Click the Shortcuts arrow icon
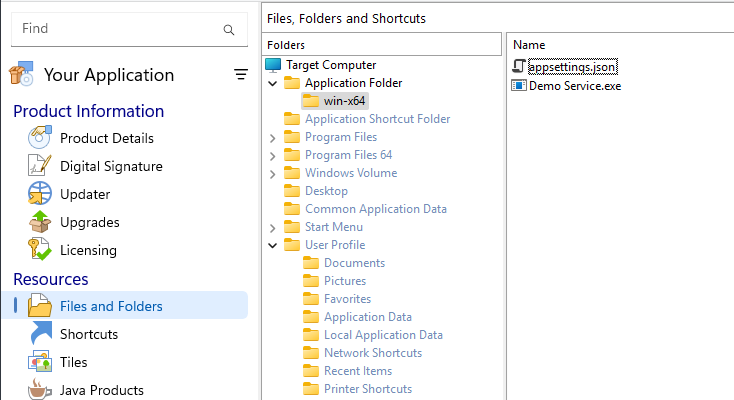734x400 pixels. tap(39, 335)
